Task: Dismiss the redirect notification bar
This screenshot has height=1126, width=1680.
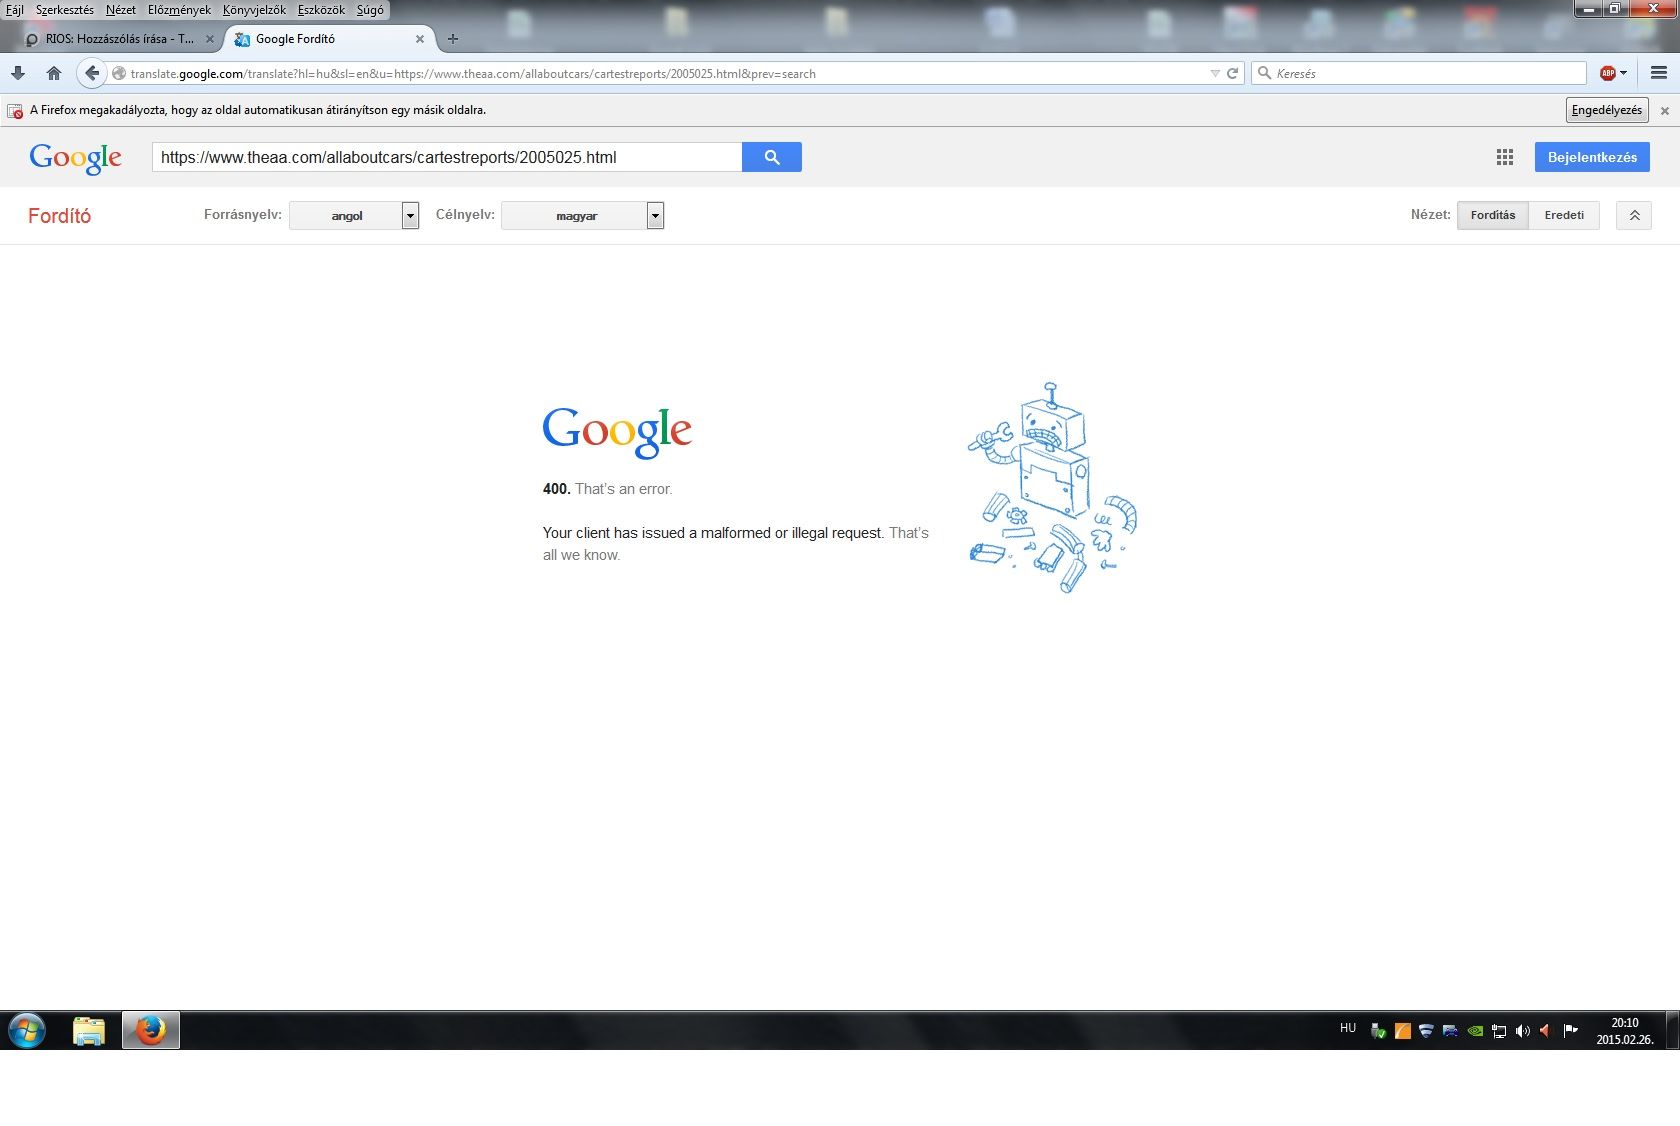Action: [1665, 111]
